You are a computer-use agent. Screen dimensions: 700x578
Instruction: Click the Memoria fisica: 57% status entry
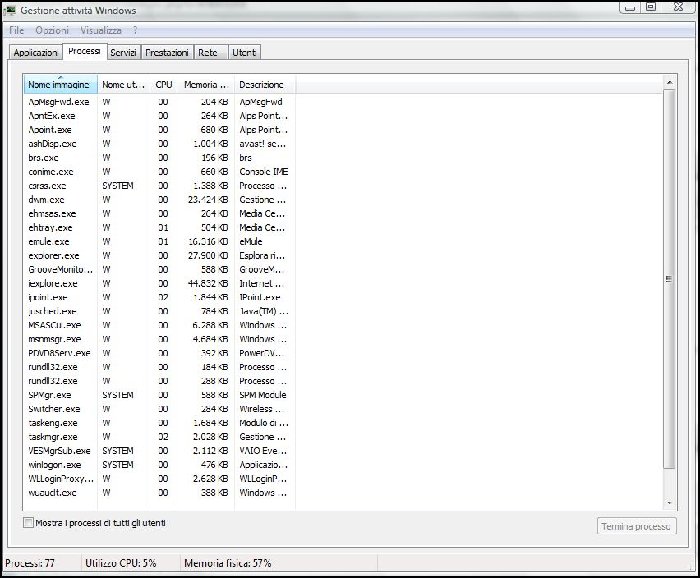(228, 563)
